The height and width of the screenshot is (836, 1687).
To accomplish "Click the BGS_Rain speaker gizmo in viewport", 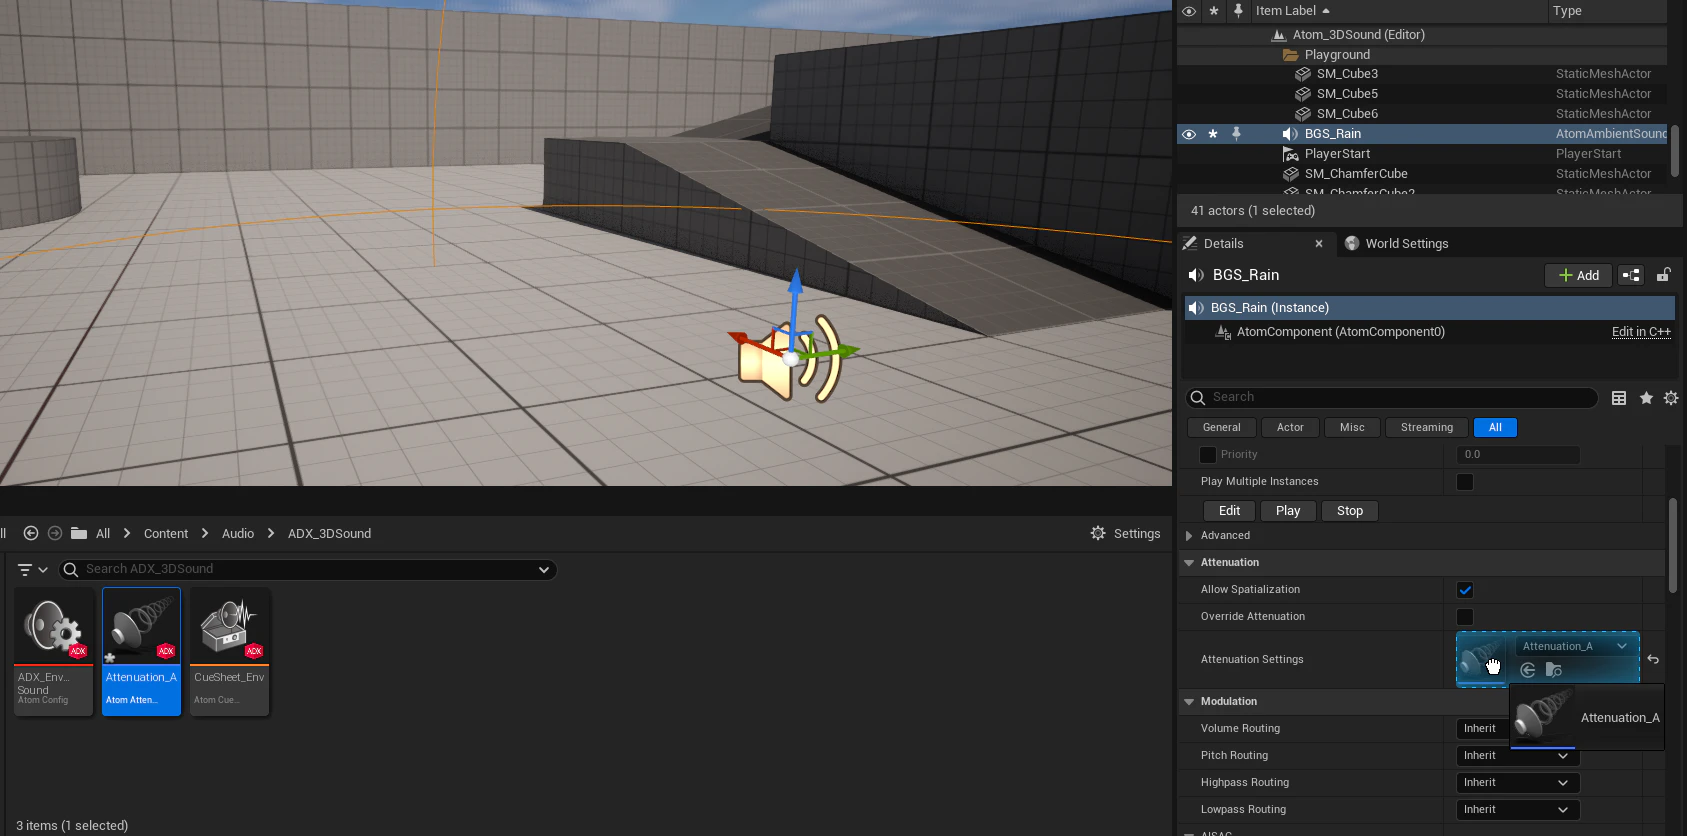I will pos(790,357).
